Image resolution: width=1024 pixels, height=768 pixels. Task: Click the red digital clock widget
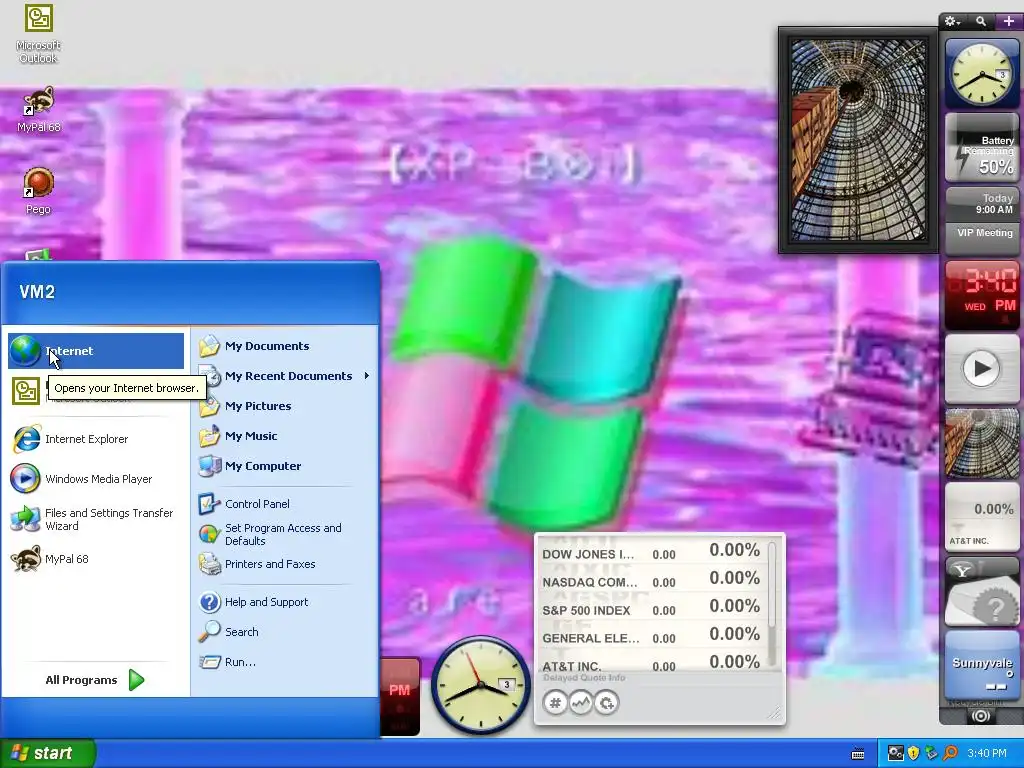pos(982,295)
